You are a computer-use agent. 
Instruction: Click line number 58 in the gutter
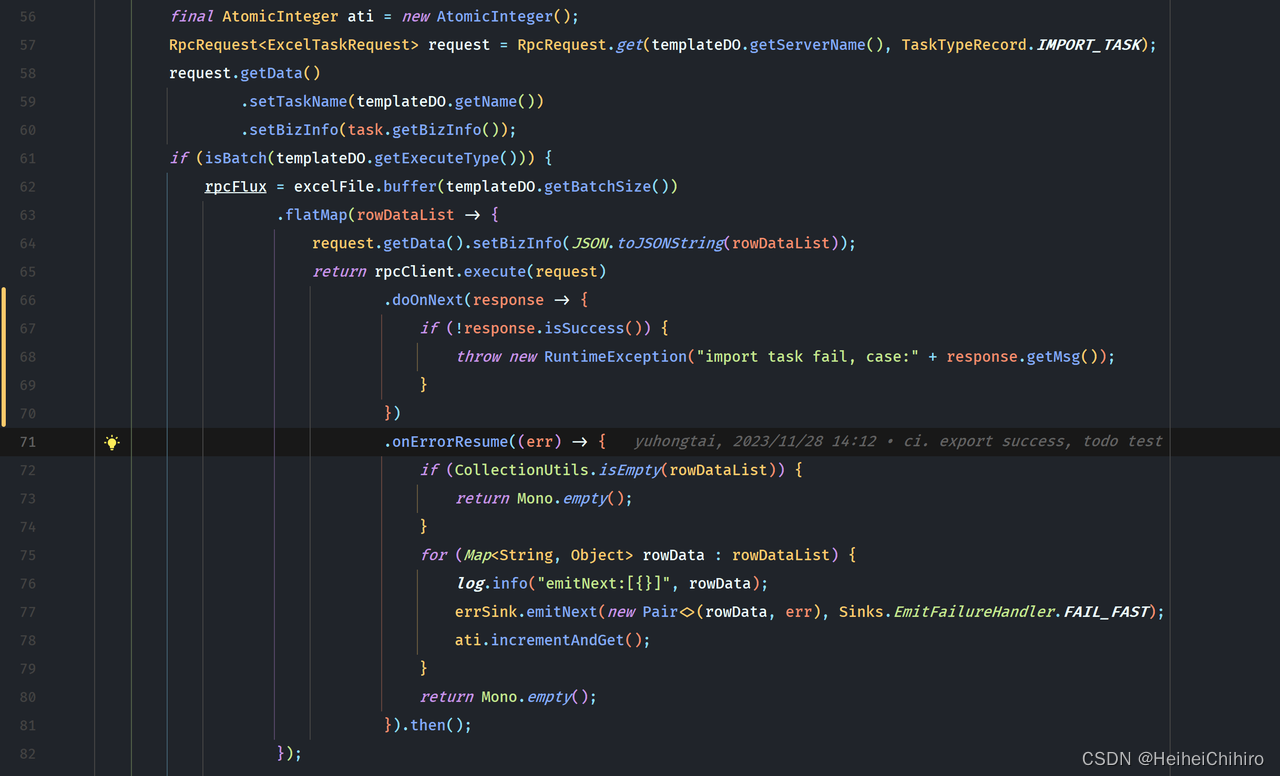(27, 73)
